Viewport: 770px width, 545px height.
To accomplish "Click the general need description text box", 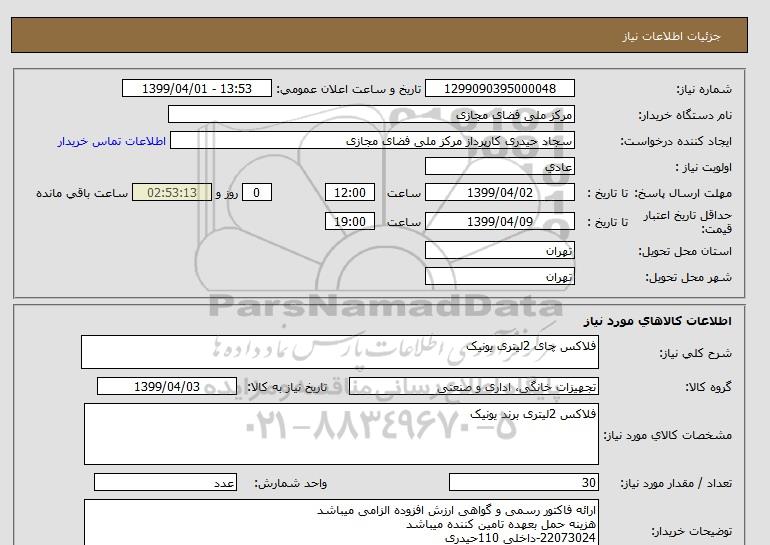I will (340, 352).
